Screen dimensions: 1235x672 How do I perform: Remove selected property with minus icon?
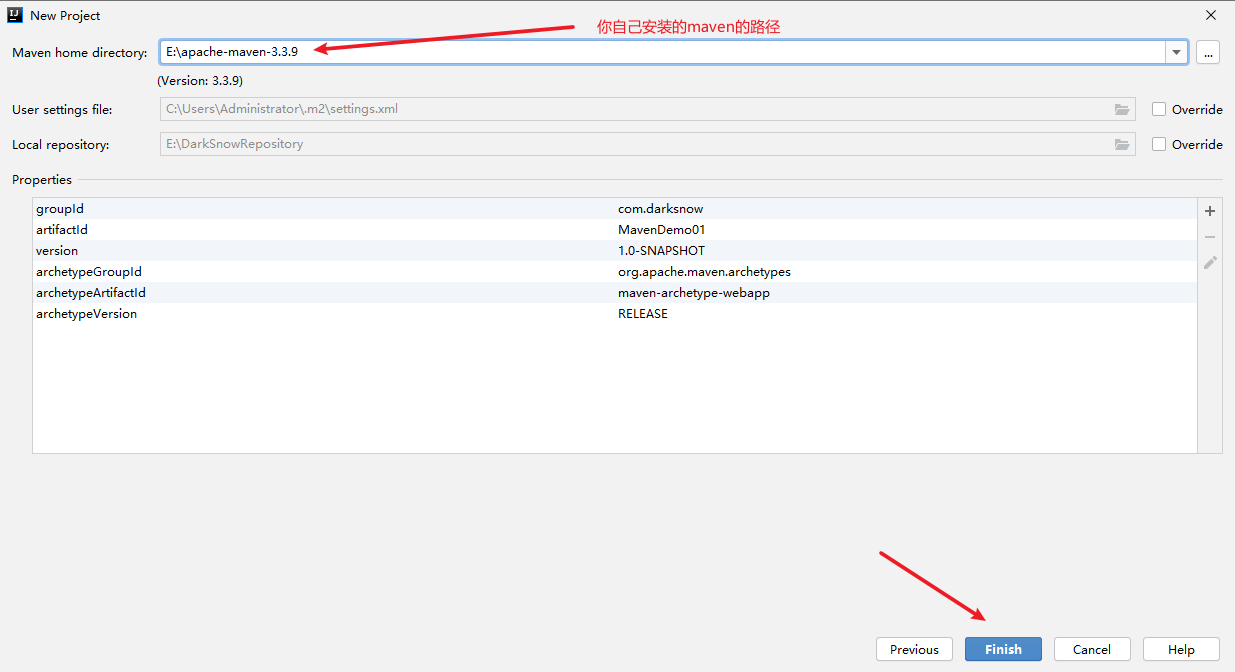tap(1210, 237)
